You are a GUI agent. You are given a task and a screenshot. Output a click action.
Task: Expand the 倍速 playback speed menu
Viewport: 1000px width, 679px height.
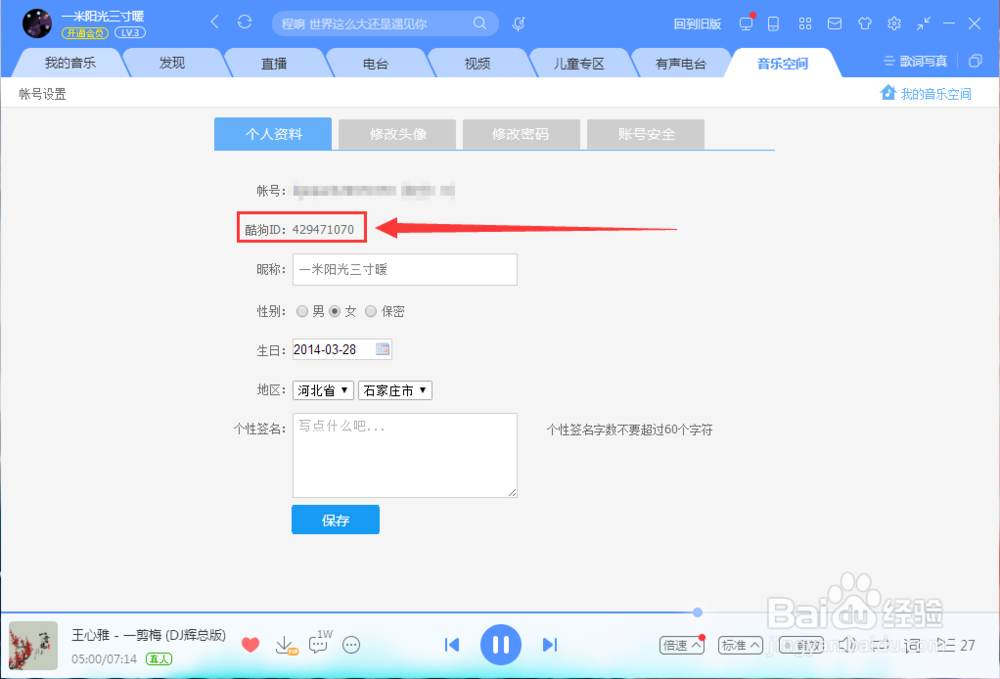pyautogui.click(x=682, y=645)
